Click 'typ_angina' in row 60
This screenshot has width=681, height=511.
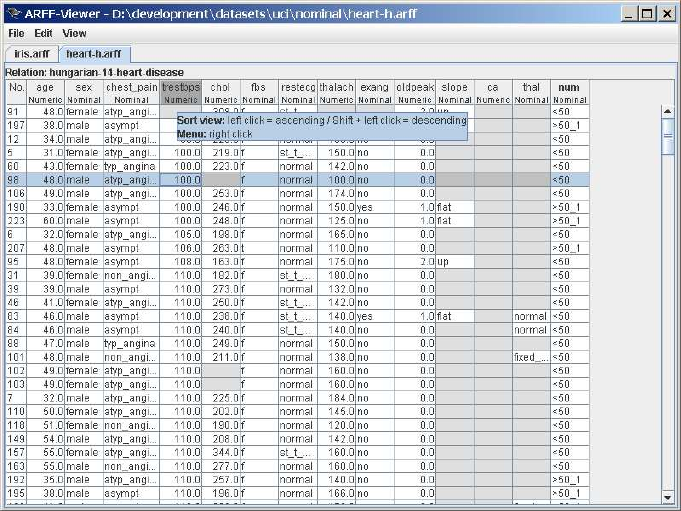click(131, 166)
